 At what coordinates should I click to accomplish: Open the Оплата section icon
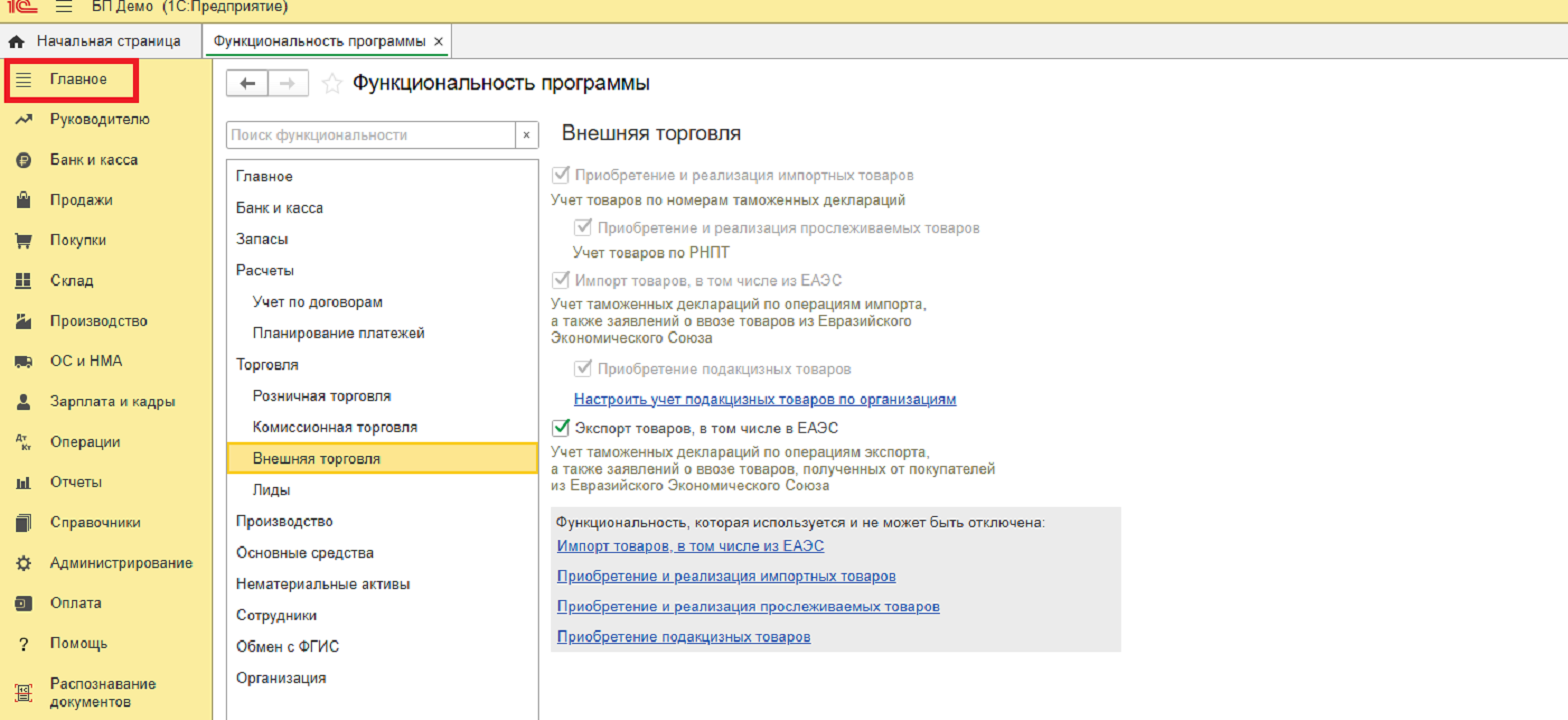pos(24,604)
